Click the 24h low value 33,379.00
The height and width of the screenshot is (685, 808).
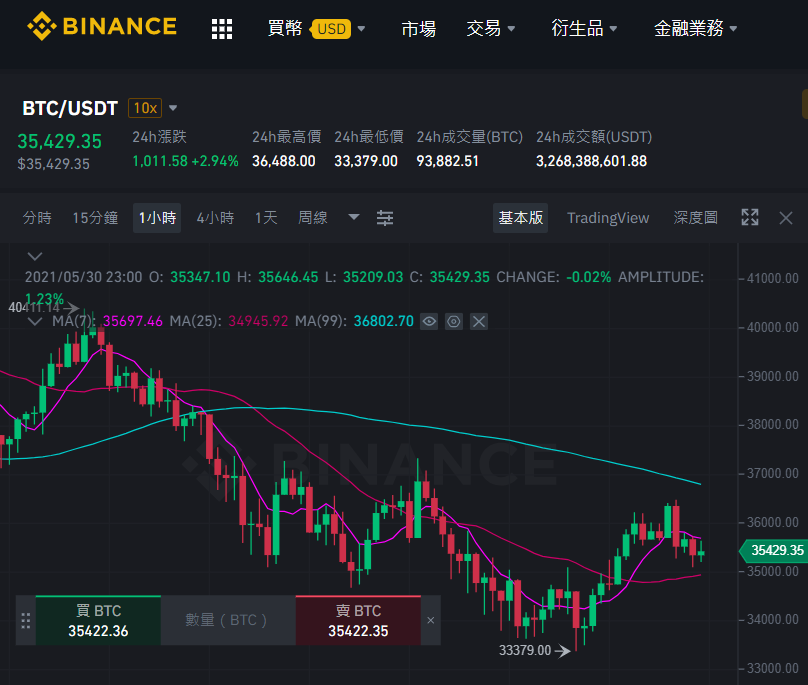(x=366, y=161)
